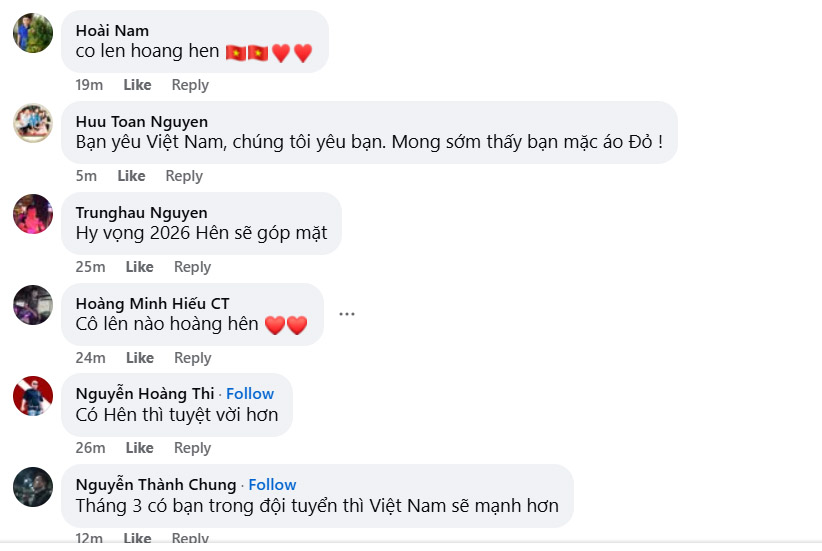
Task: Open Huu Toan Nguyen's profile picture
Action: pos(33,124)
